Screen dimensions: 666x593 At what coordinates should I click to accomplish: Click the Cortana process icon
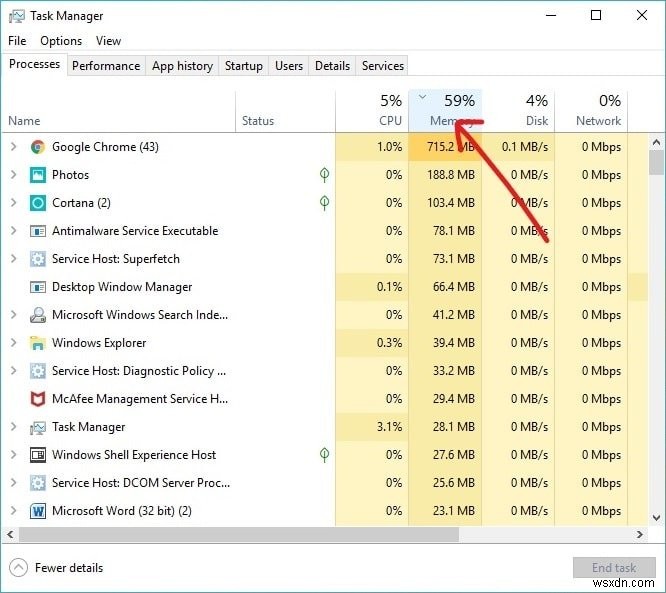(x=38, y=203)
